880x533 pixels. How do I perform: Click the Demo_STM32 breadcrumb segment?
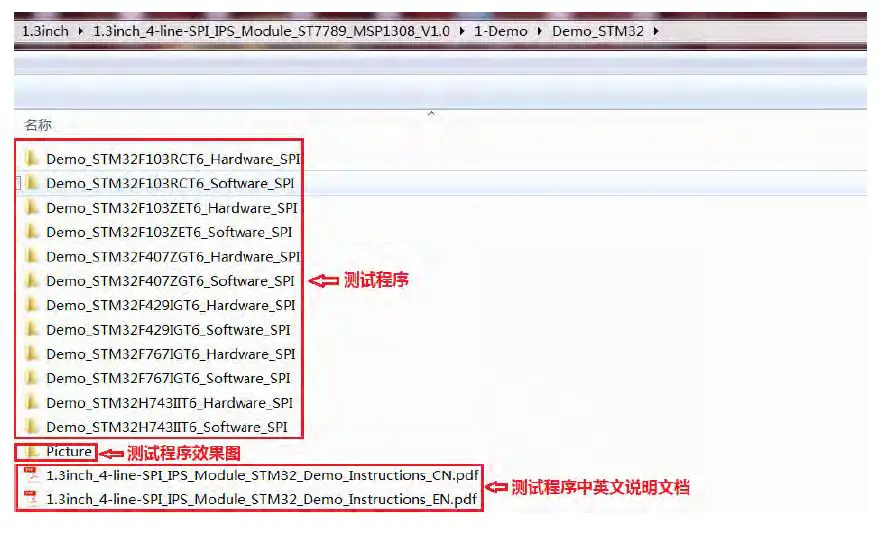(598, 31)
